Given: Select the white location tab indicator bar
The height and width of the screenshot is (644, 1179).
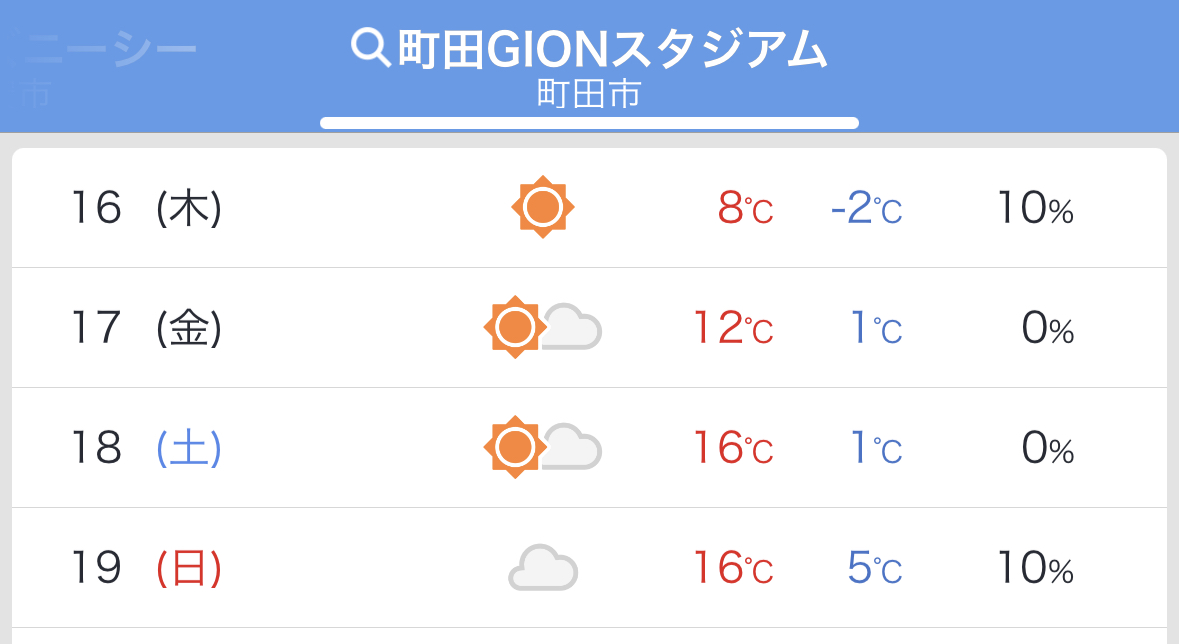Looking at the screenshot, I should (x=590, y=123).
